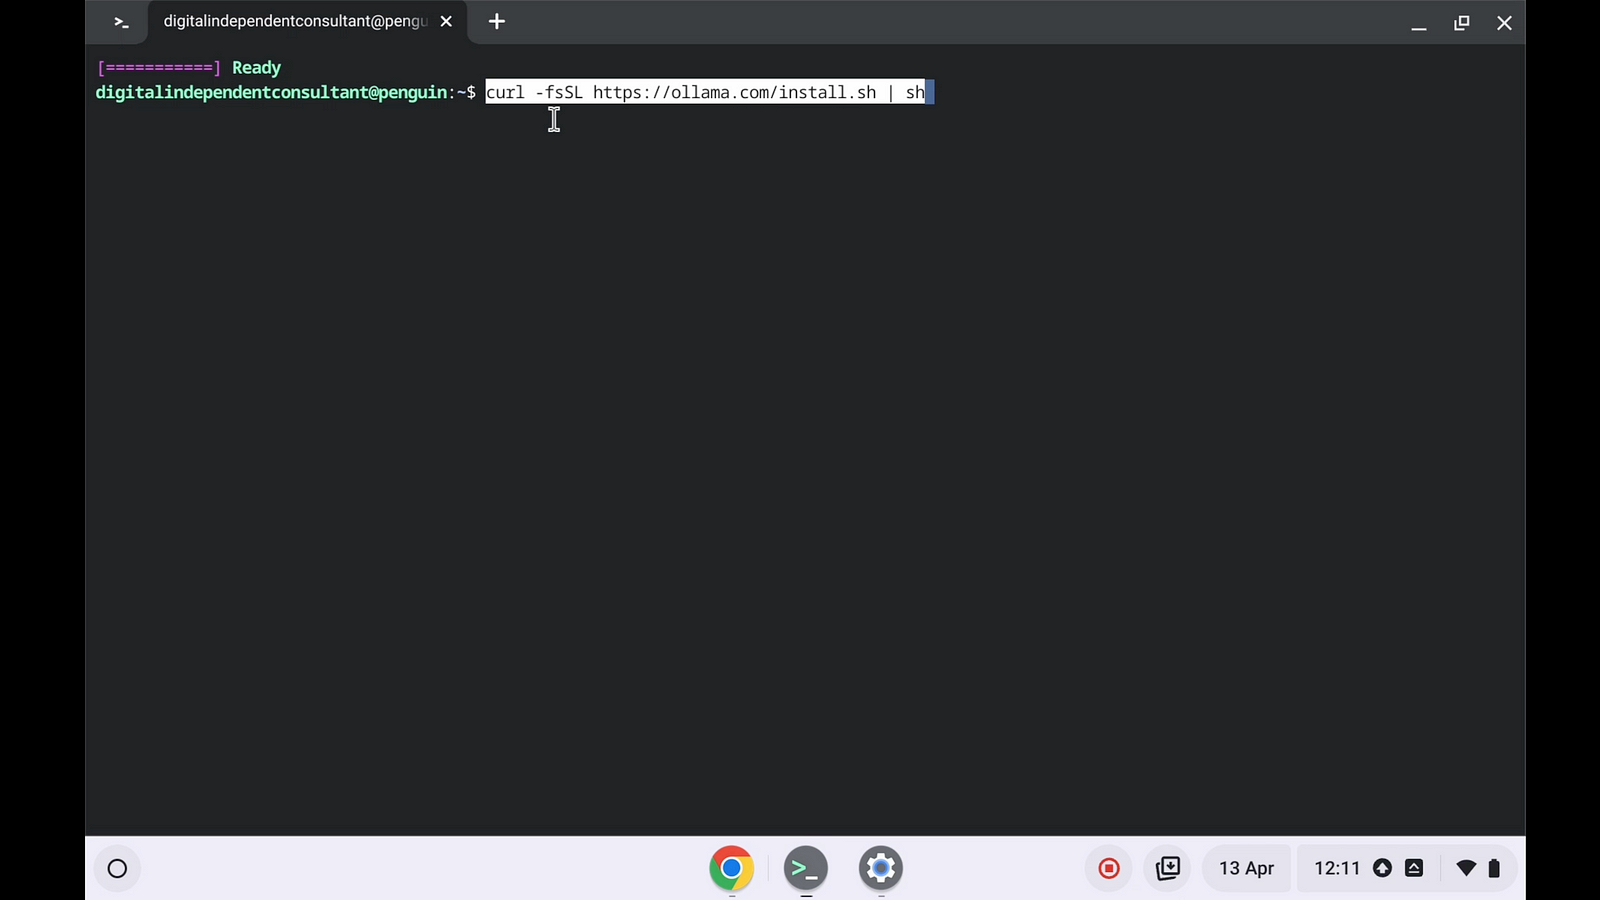Click the battery status icon
This screenshot has height=900, width=1600.
tap(1494, 868)
